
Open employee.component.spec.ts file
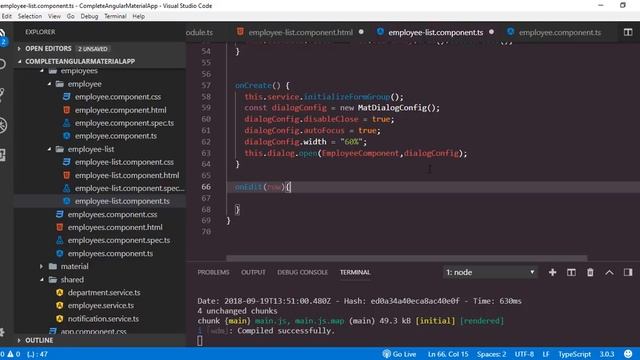[x=124, y=123]
